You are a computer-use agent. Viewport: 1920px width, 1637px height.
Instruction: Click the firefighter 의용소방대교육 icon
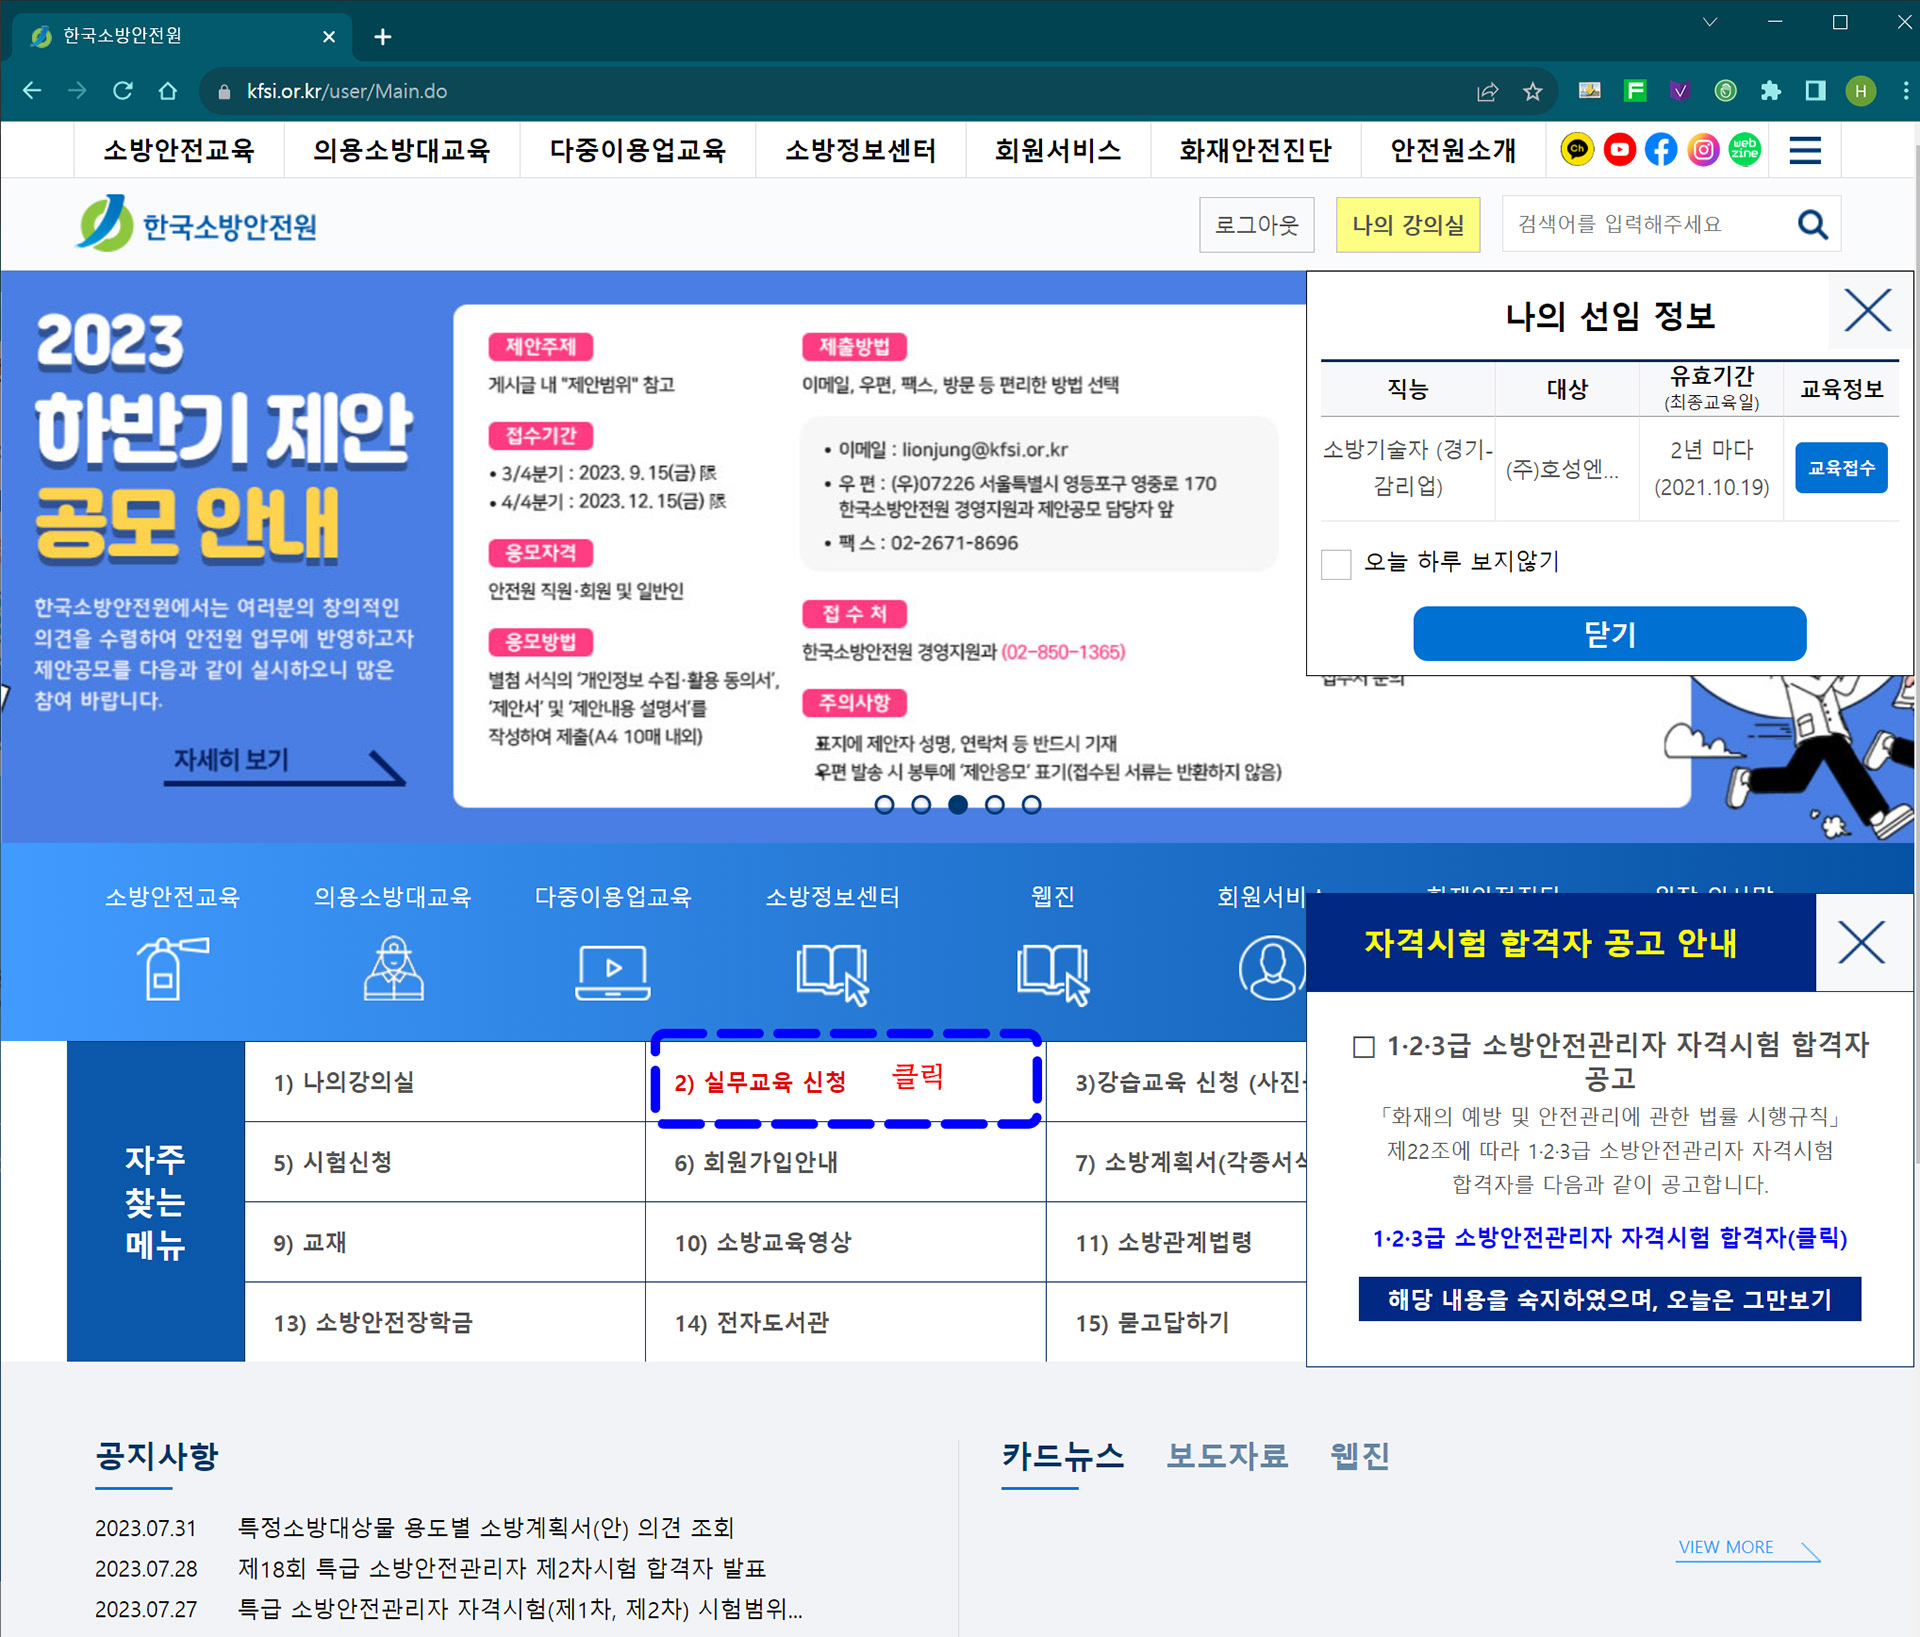click(393, 968)
